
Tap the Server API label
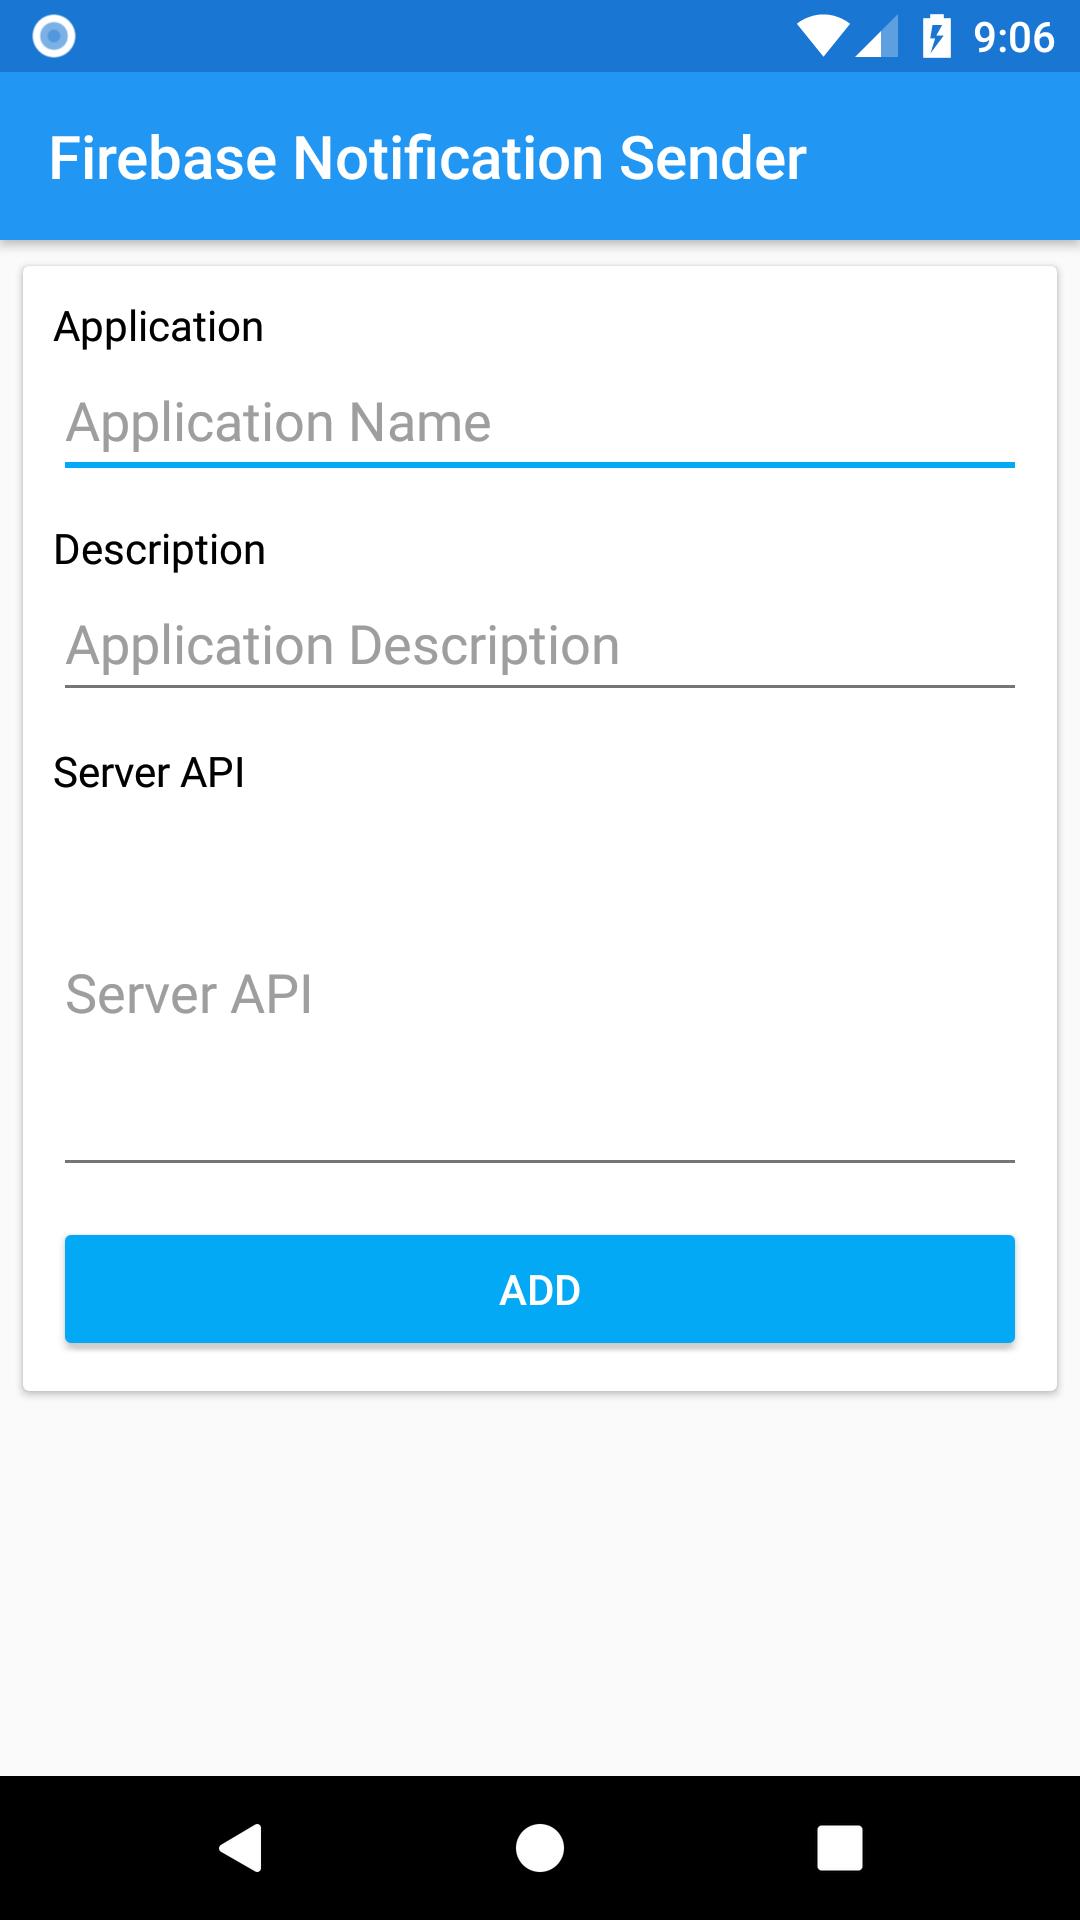149,773
